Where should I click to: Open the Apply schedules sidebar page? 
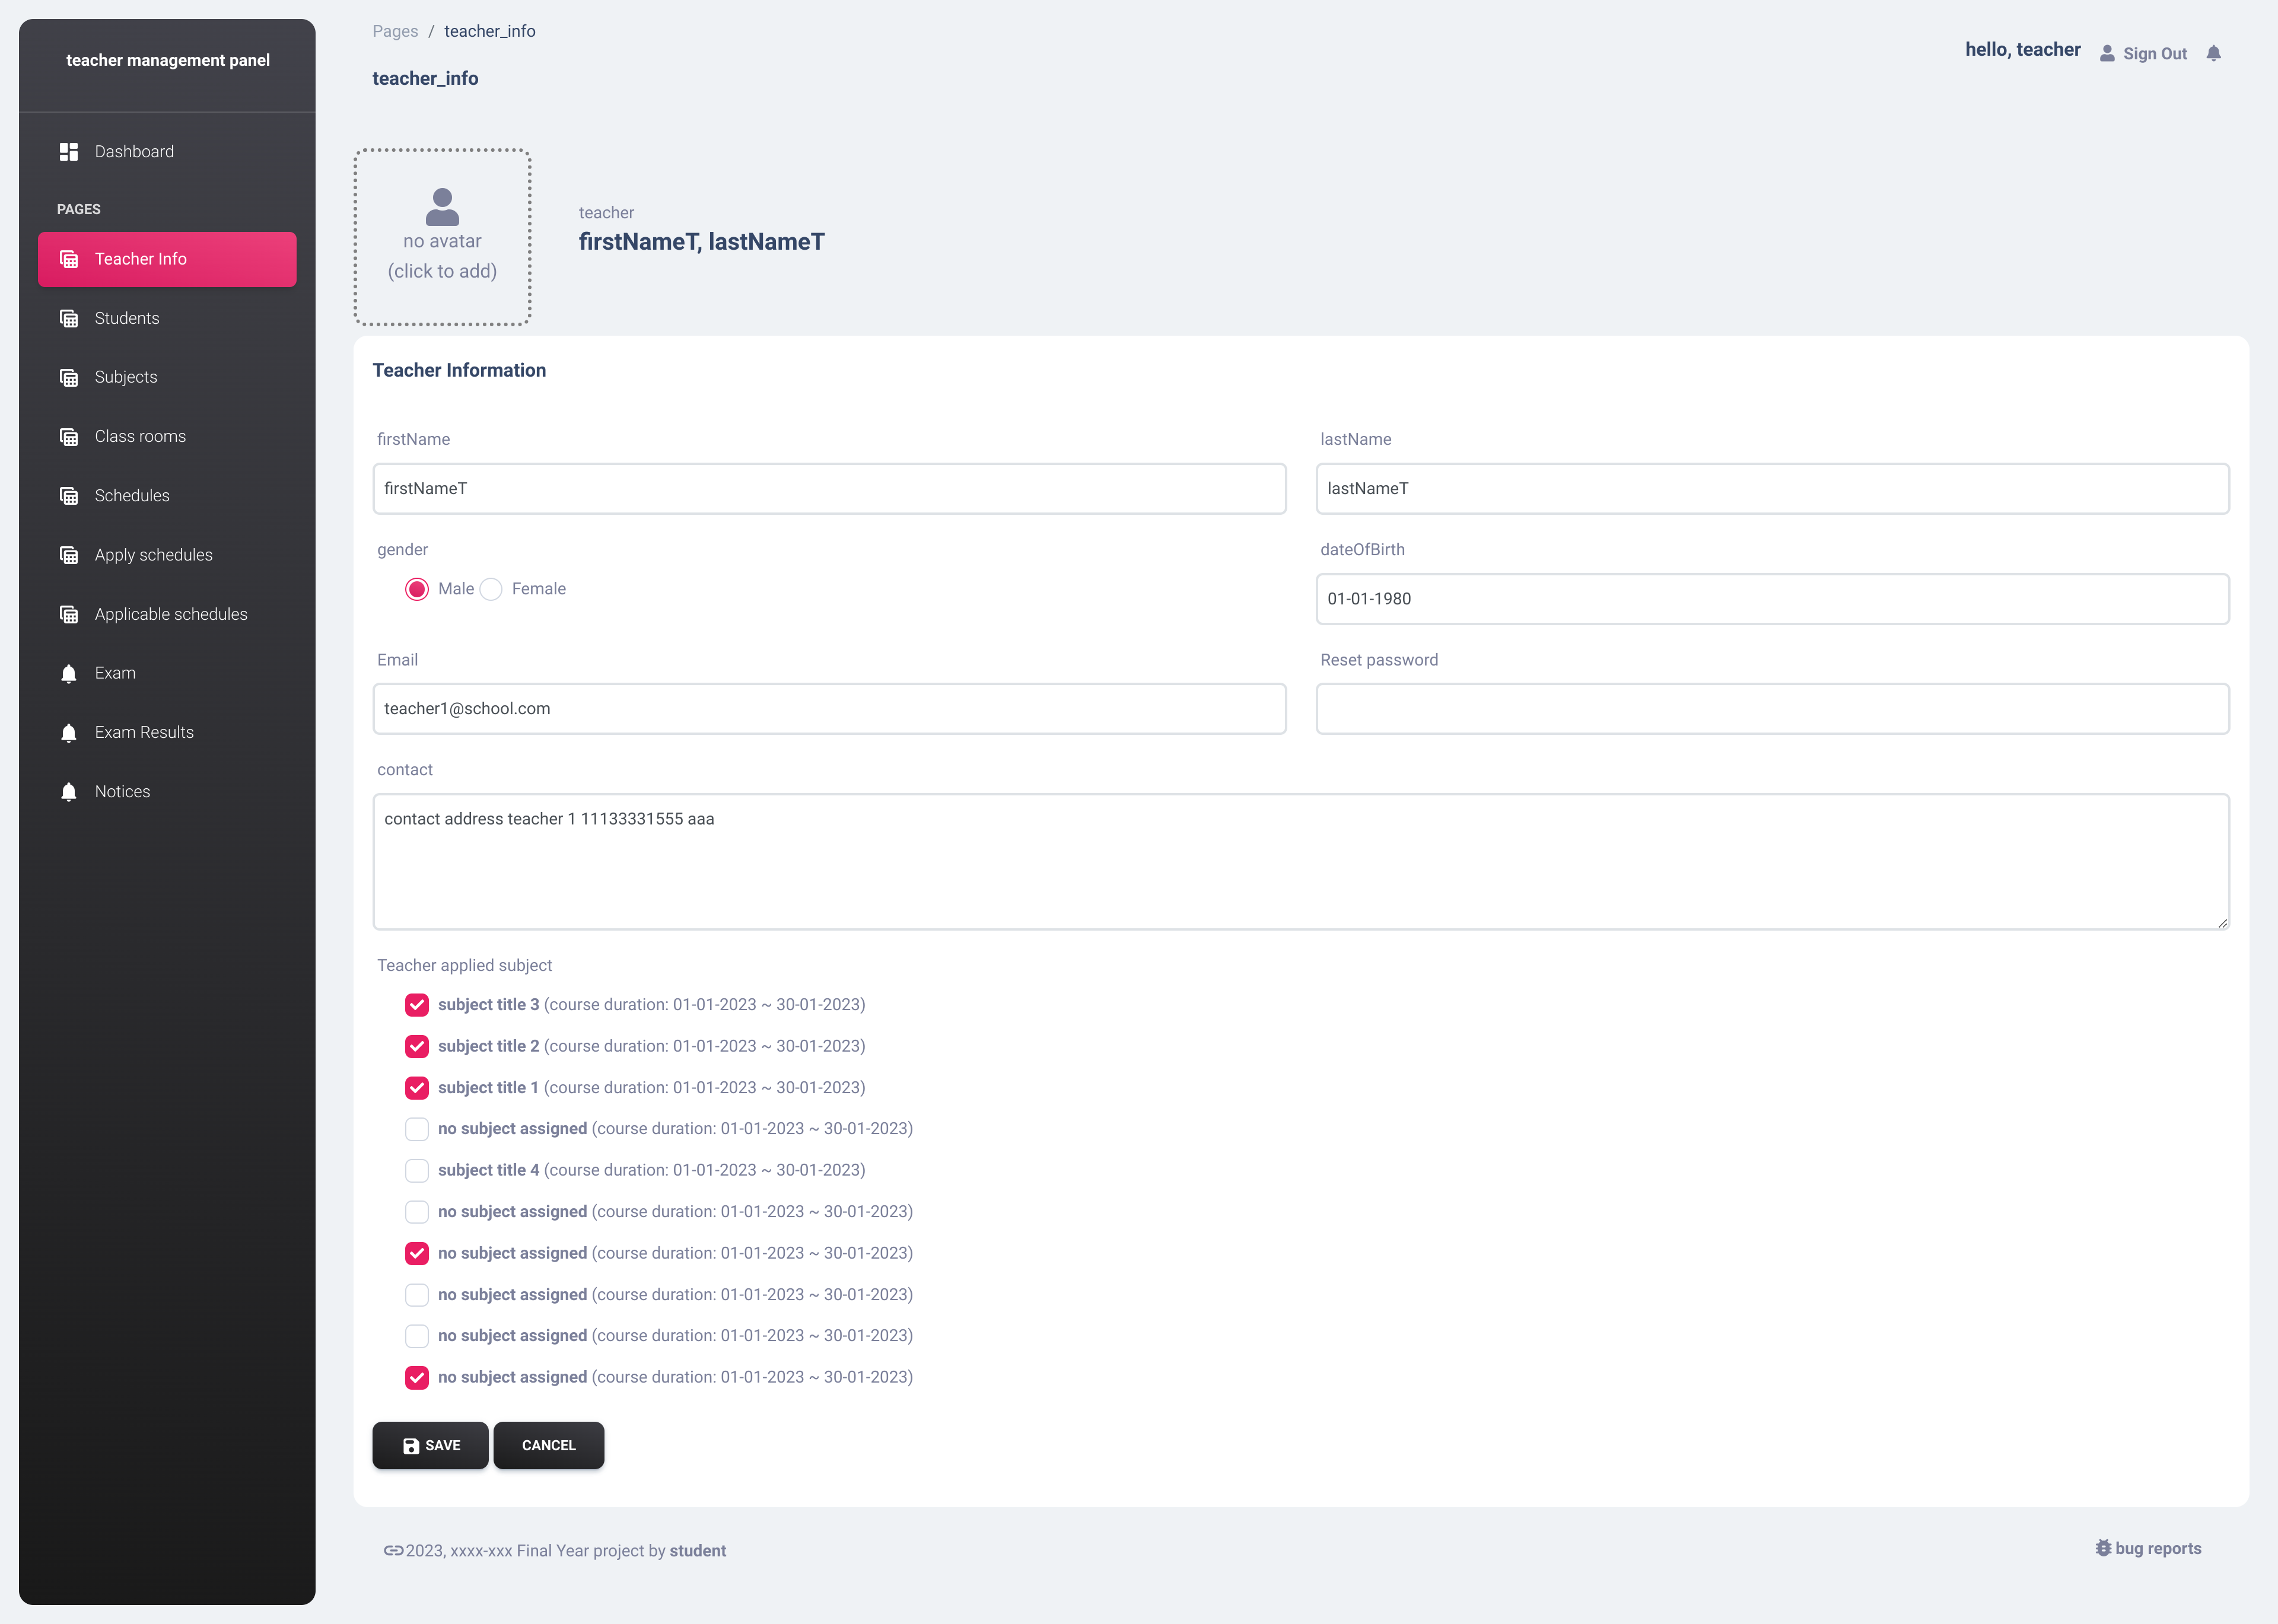coord(153,555)
